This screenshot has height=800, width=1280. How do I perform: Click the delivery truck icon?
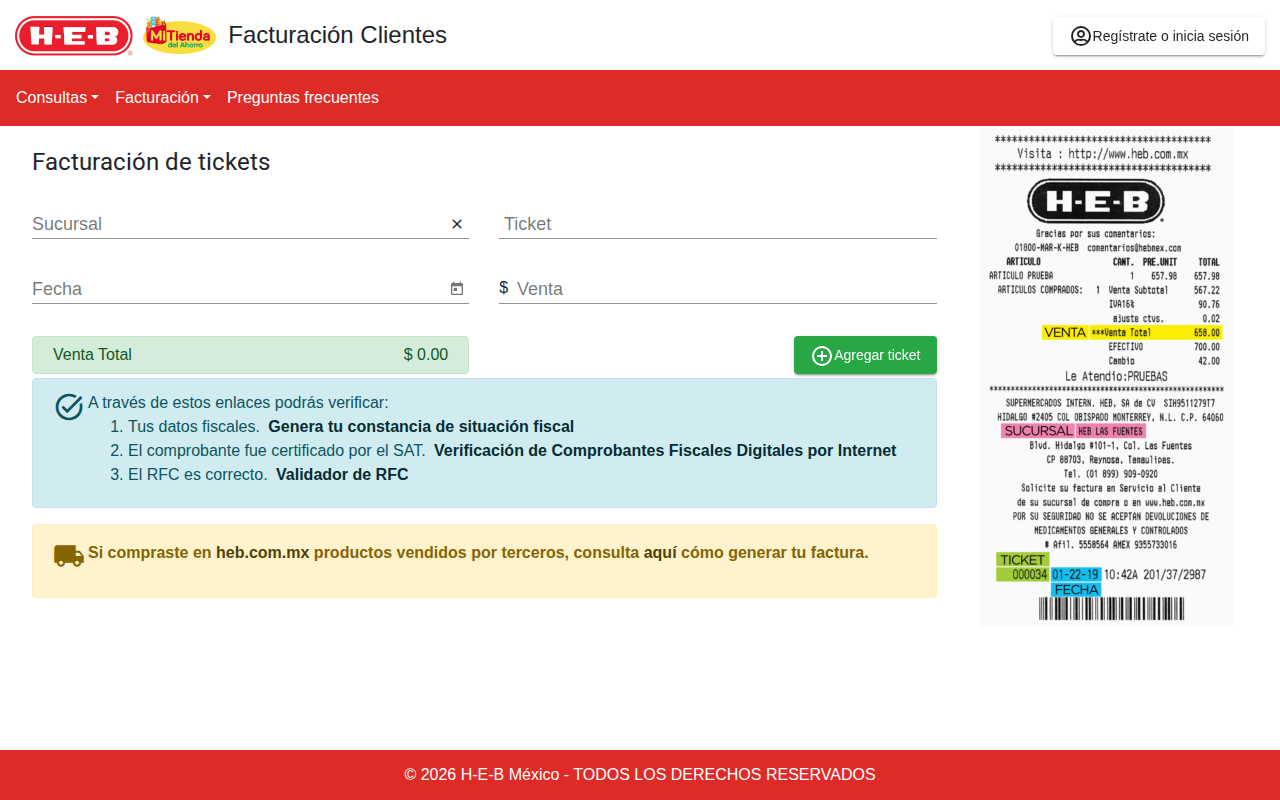click(x=69, y=556)
